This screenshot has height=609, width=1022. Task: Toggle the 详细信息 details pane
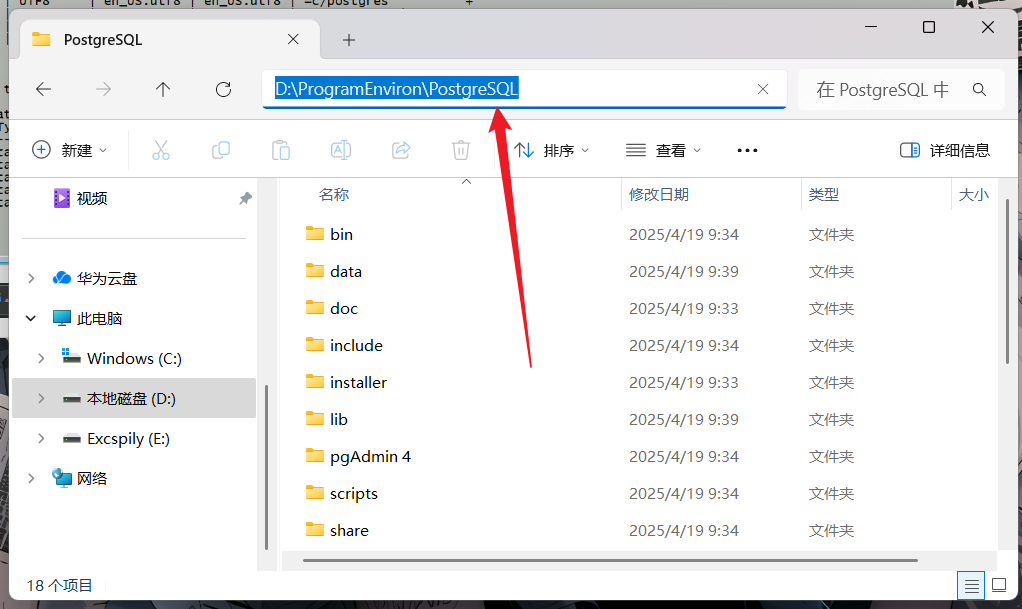944,151
